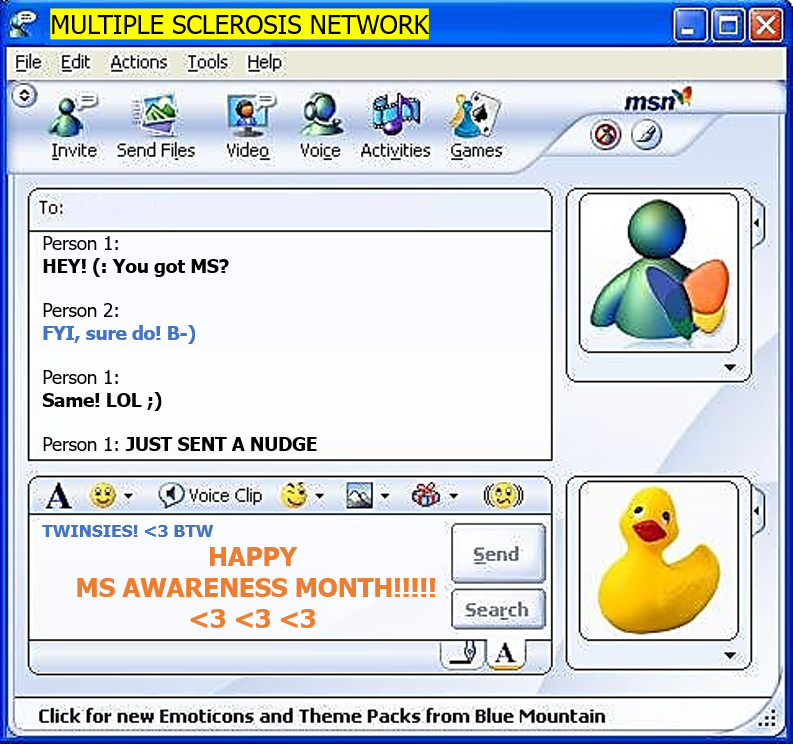Screen dimensions: 793x745
Task: Click the Blue Mountain emoticons ad link
Action: pos(322,716)
